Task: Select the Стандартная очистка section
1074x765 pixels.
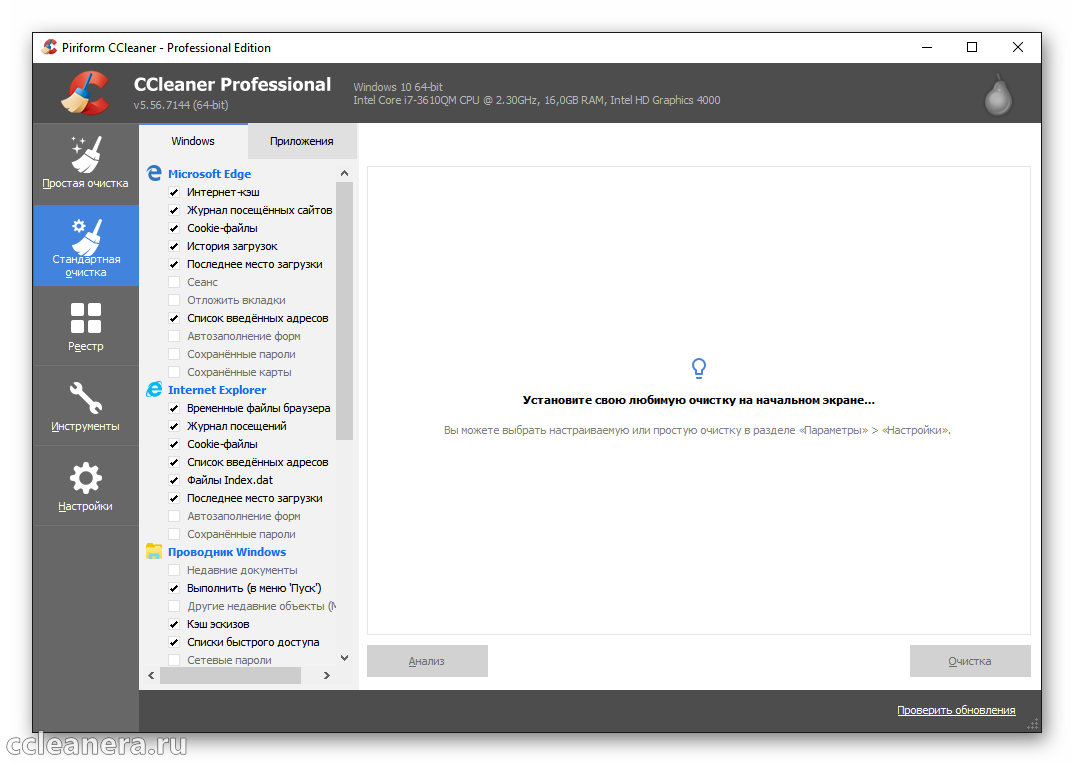Action: tap(86, 245)
